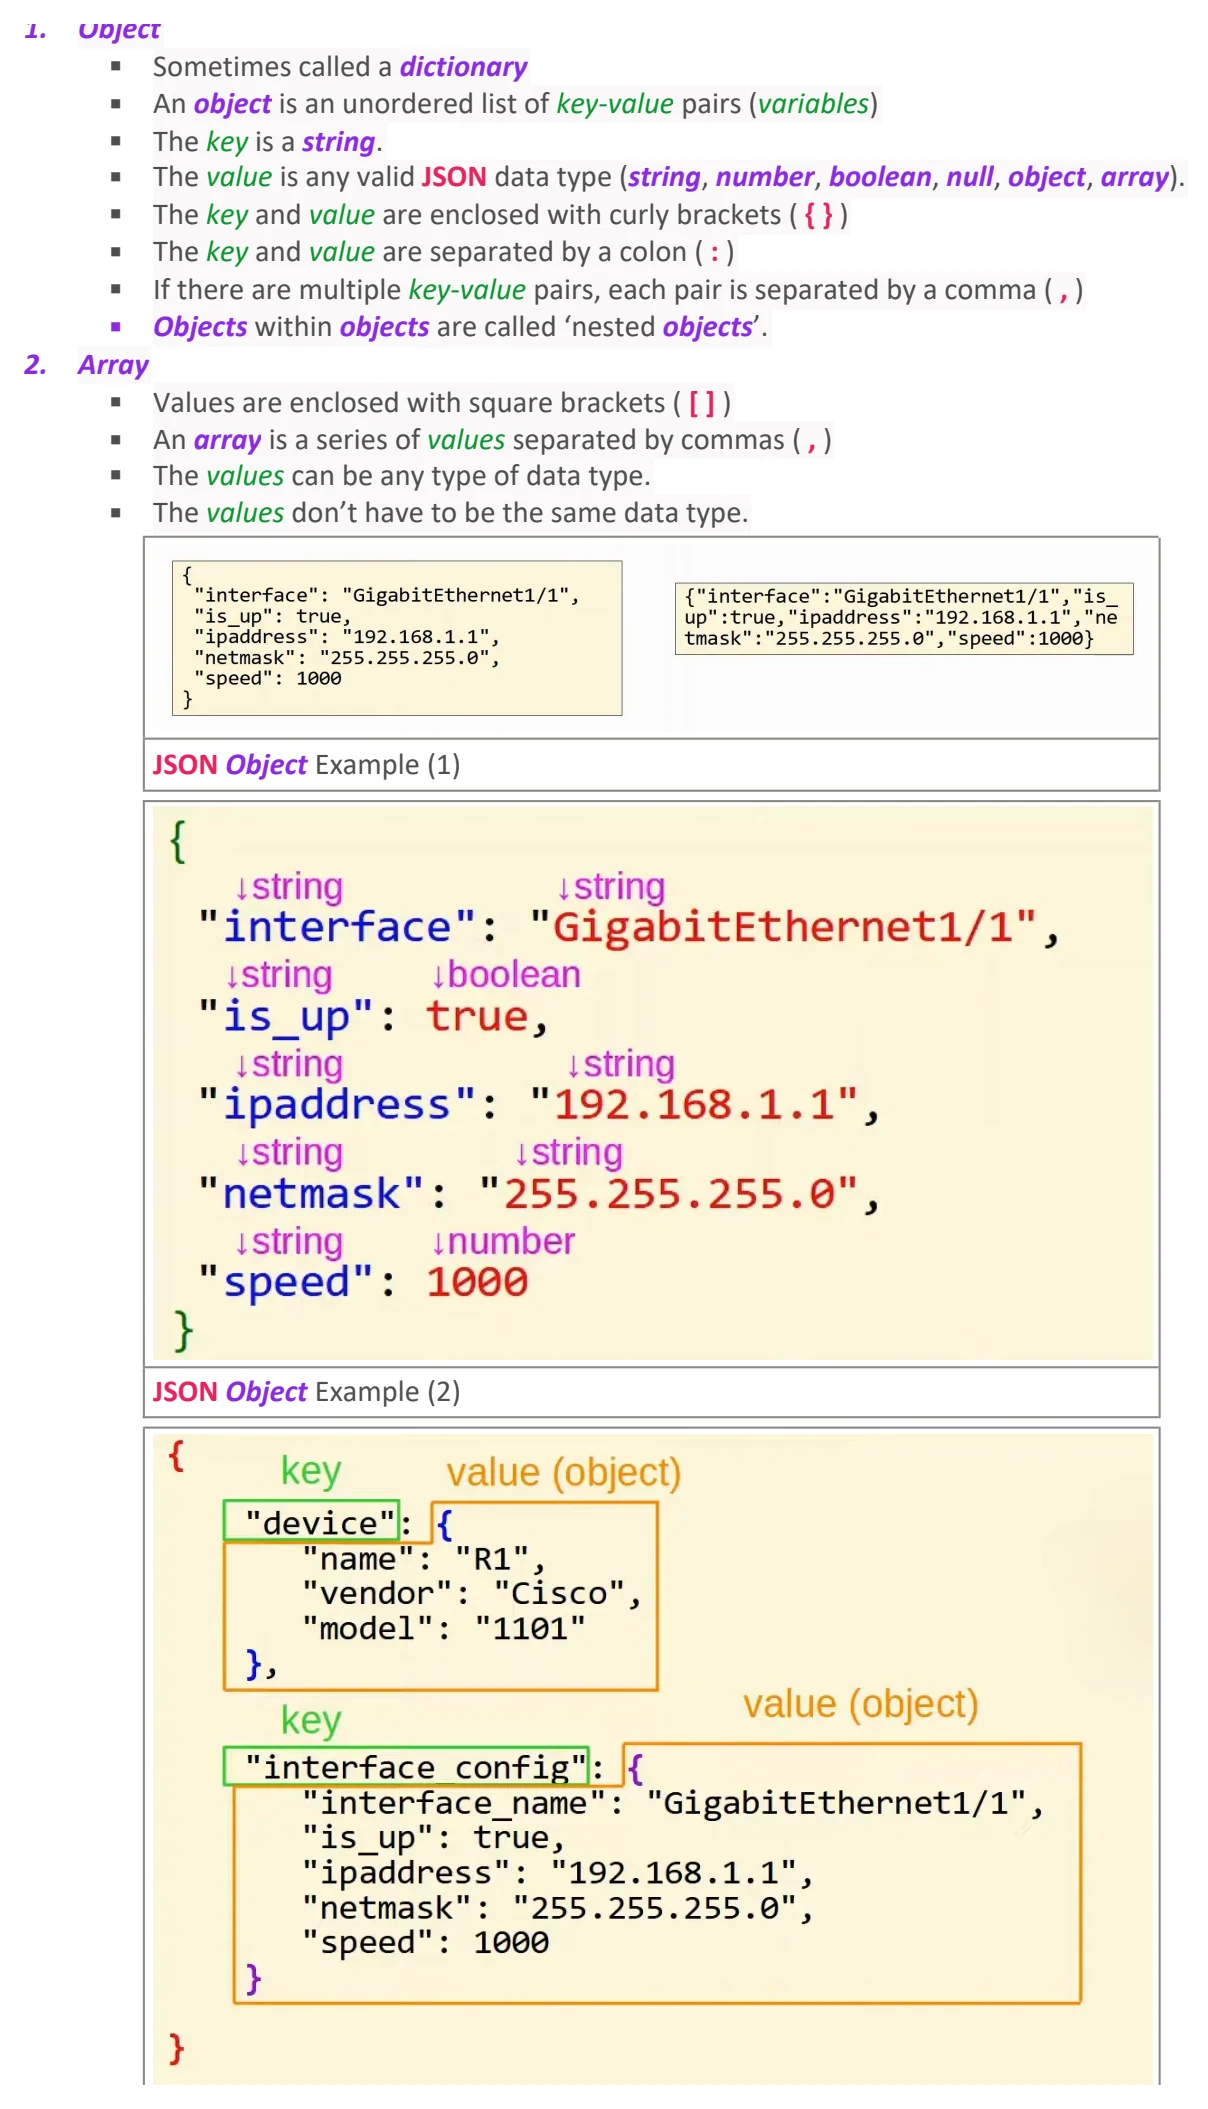1208x2109 pixels.
Task: Click the line "The values don't have to be the same data type."
Action: click(x=450, y=513)
